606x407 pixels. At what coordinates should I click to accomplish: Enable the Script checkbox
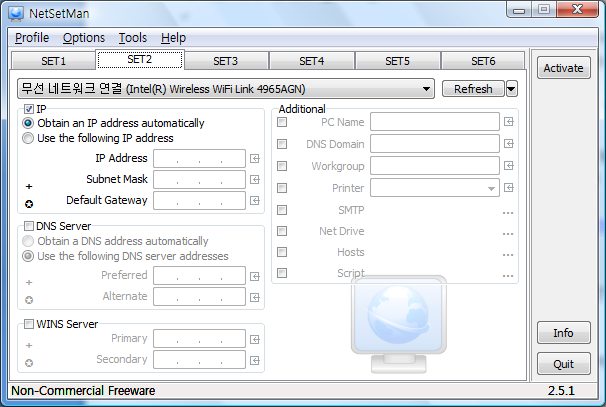point(282,273)
